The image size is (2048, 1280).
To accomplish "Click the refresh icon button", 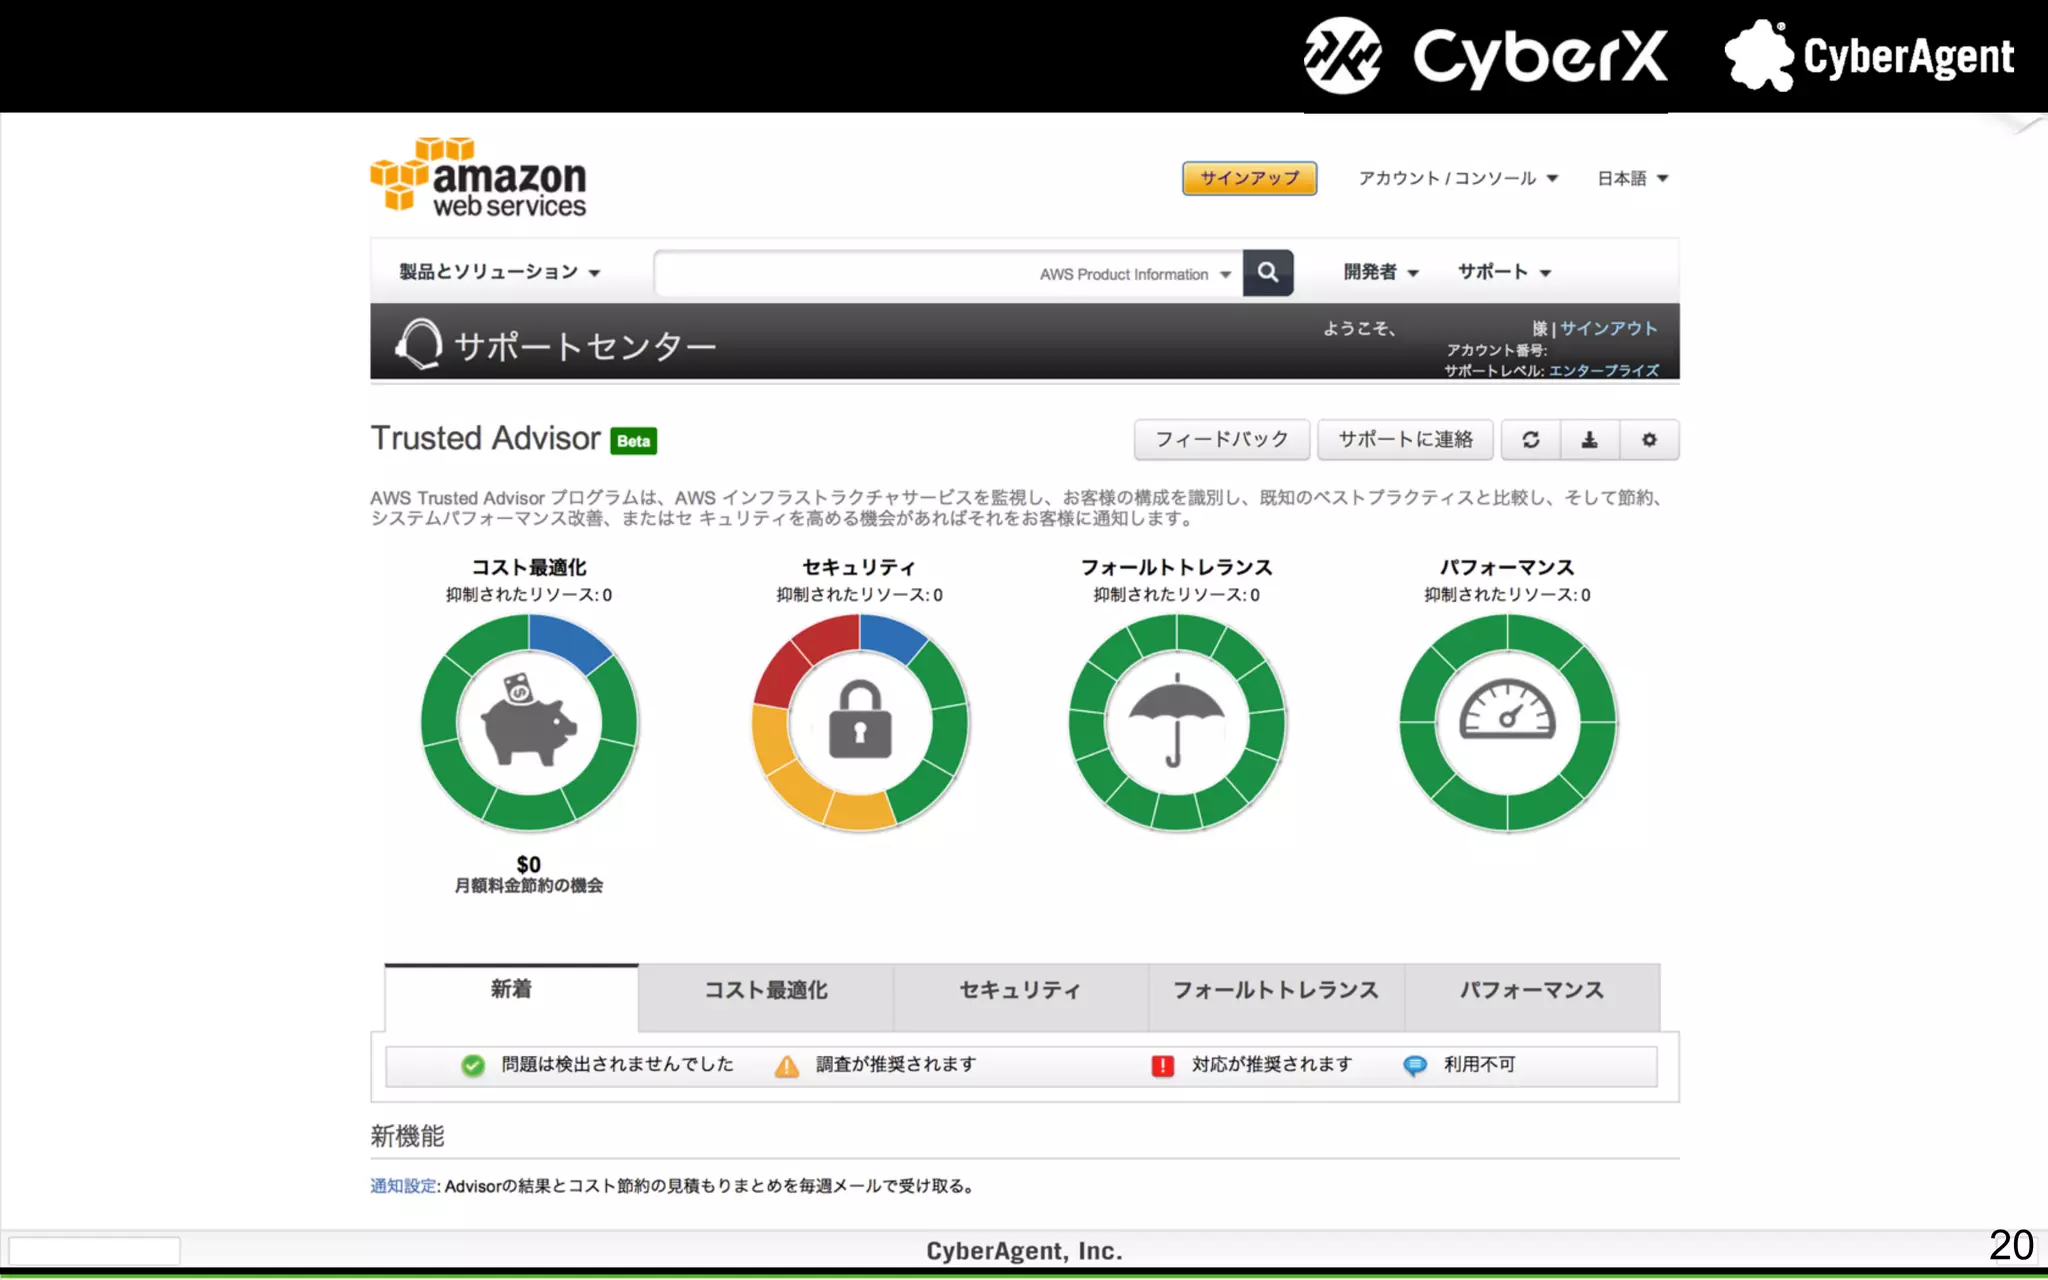I will coord(1530,440).
